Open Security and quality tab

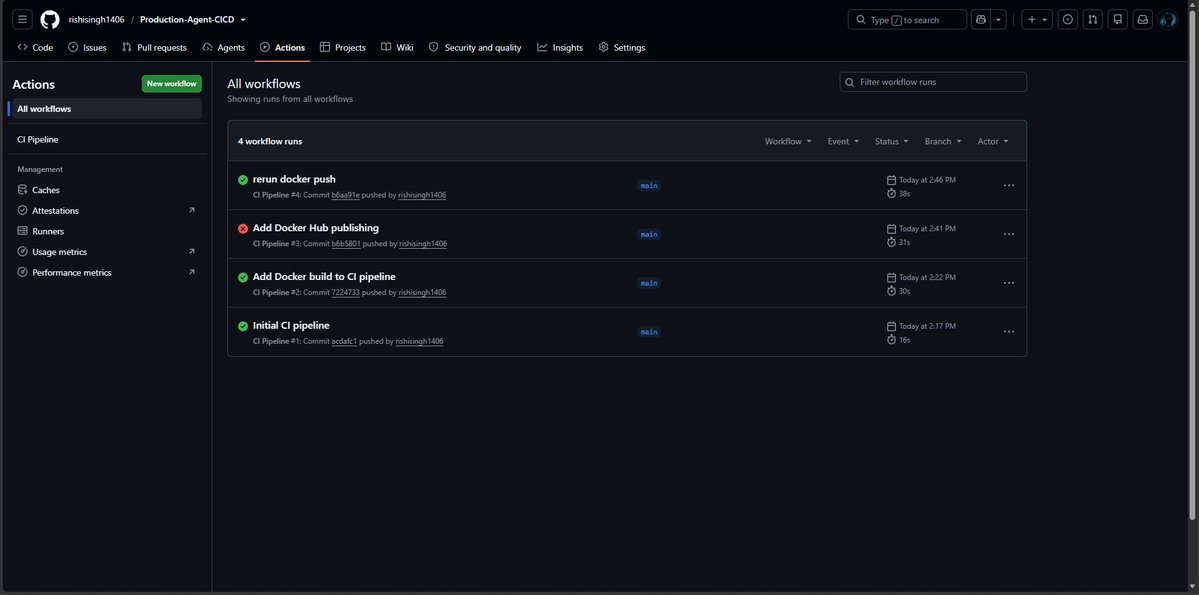475,47
